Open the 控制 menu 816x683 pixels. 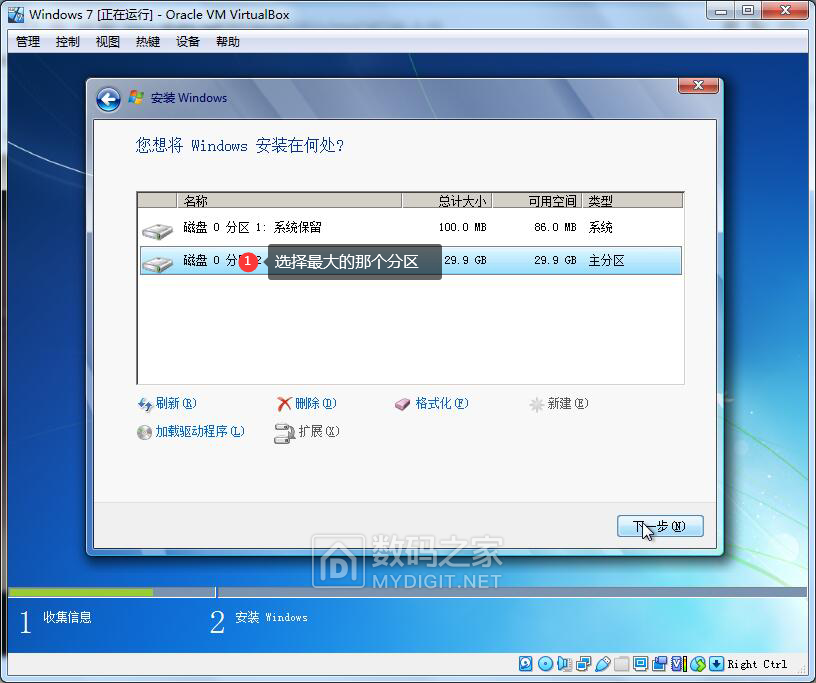[68, 42]
